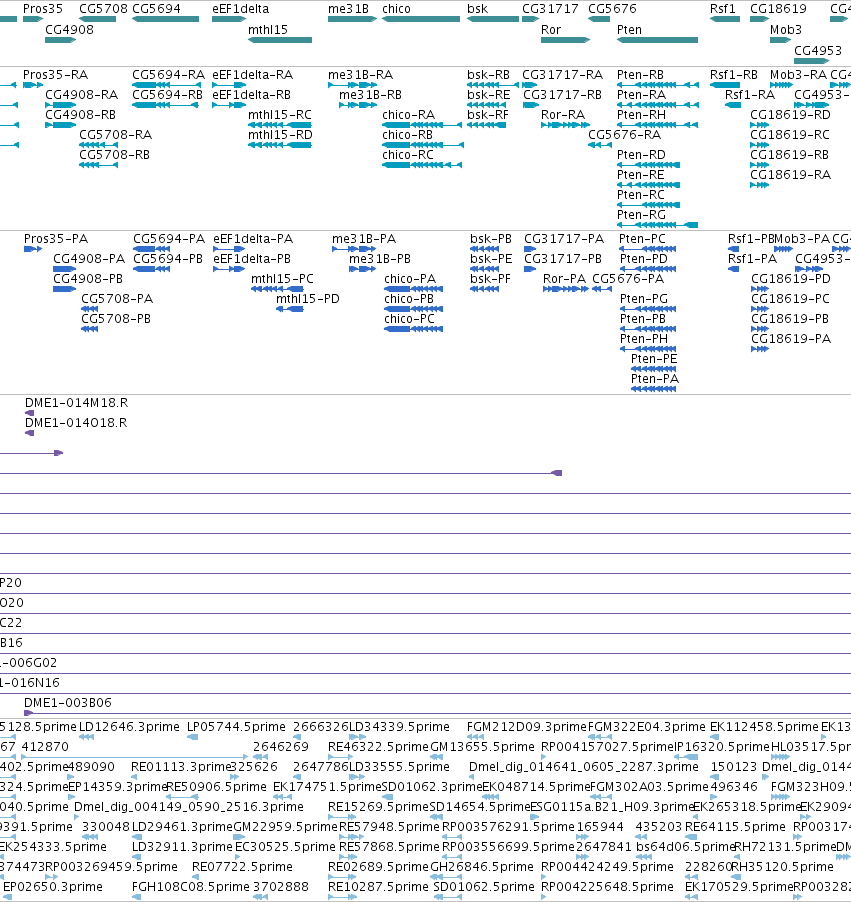Select the CG5708-RA transcript label

[x=116, y=135]
